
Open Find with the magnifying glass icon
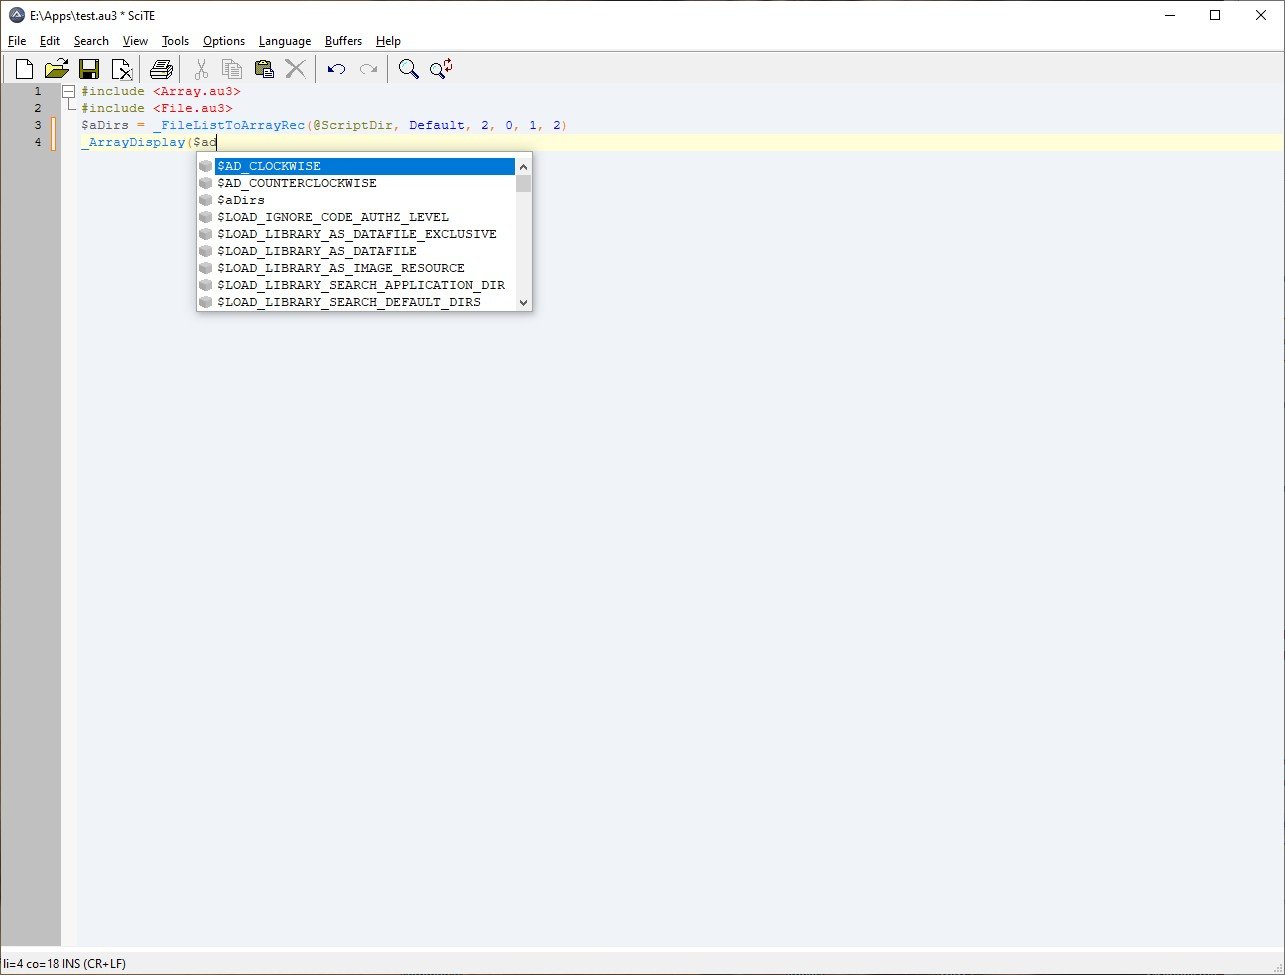(x=408, y=69)
